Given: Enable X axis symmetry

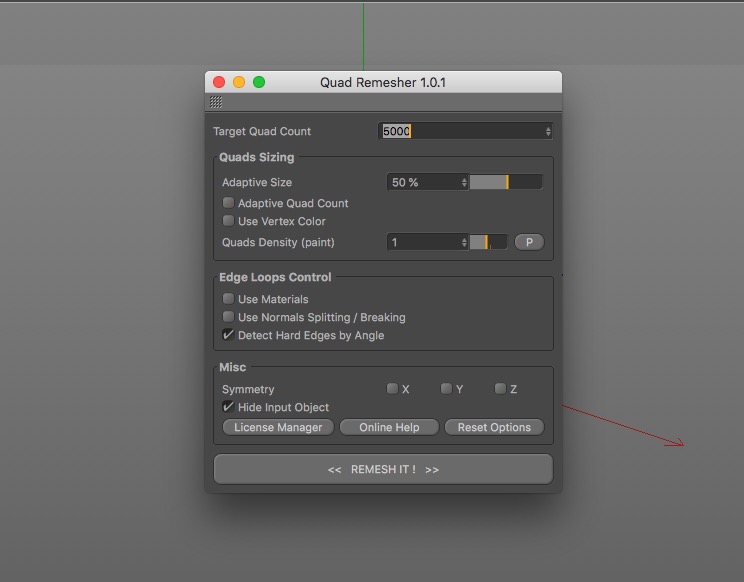Looking at the screenshot, I should 392,389.
